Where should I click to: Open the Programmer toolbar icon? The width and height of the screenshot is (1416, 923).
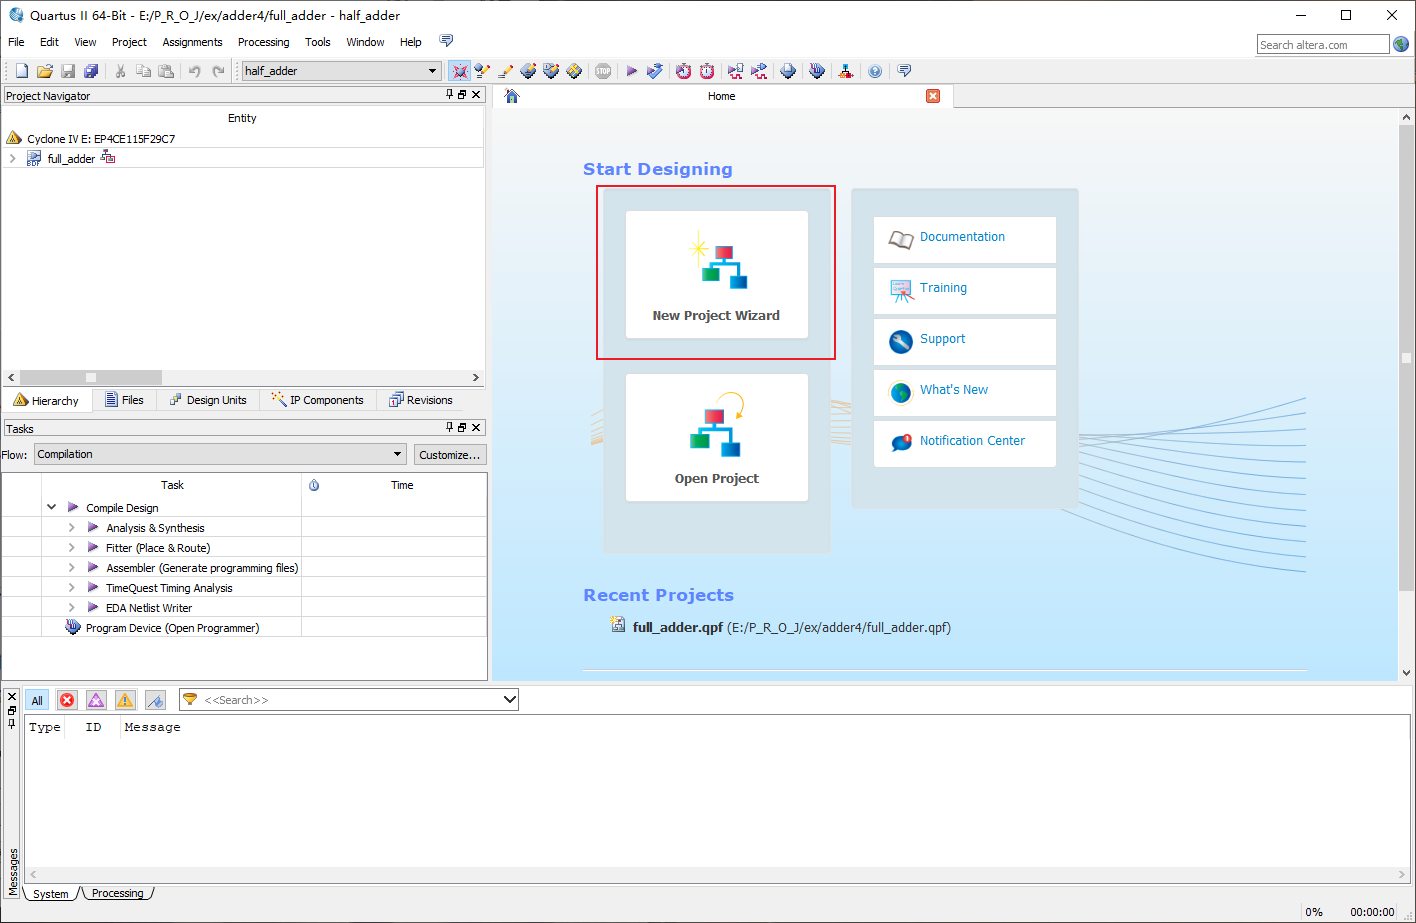coord(817,71)
